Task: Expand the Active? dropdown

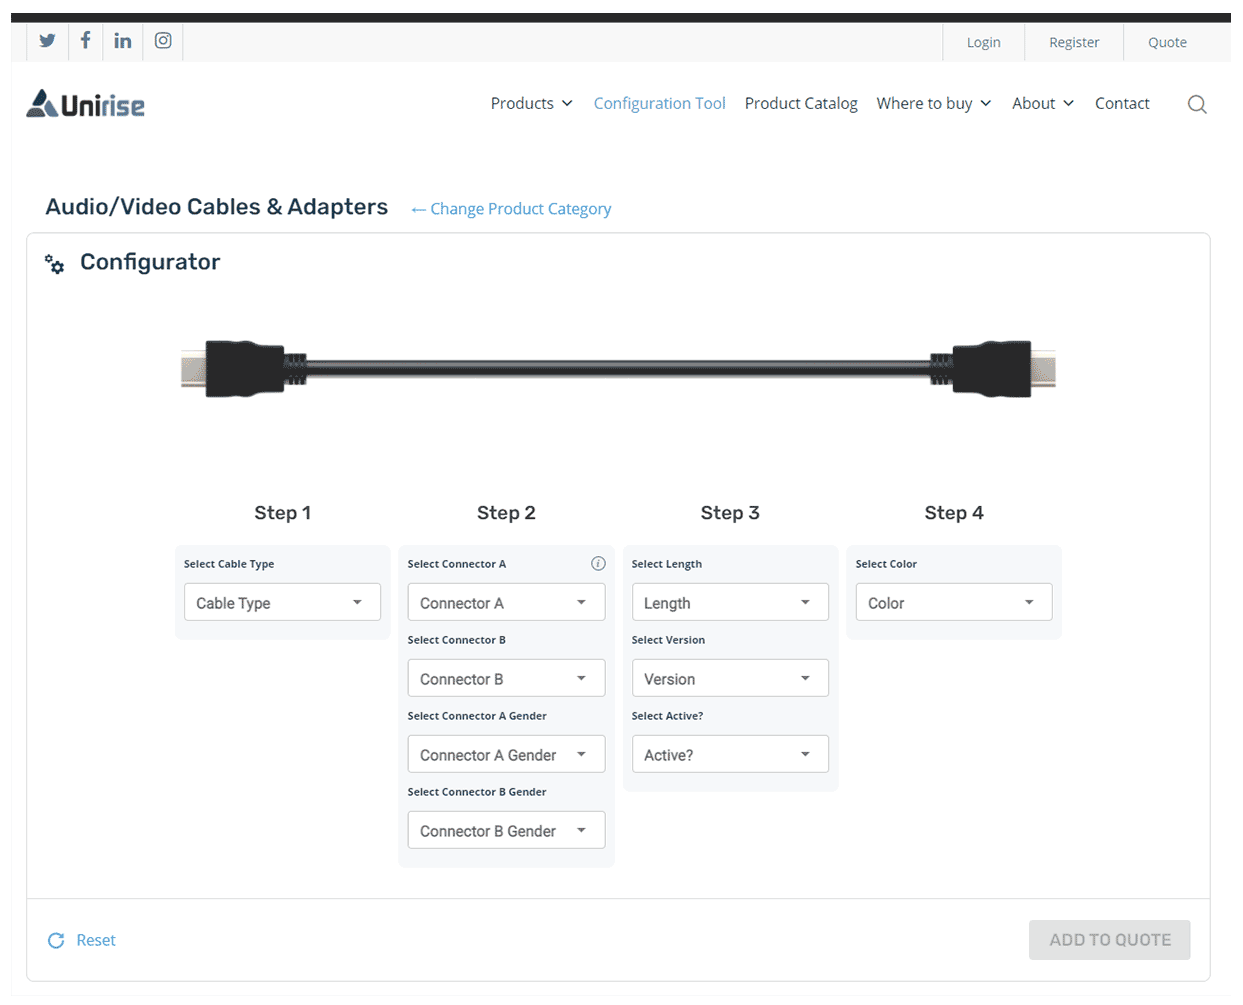Action: 730,755
